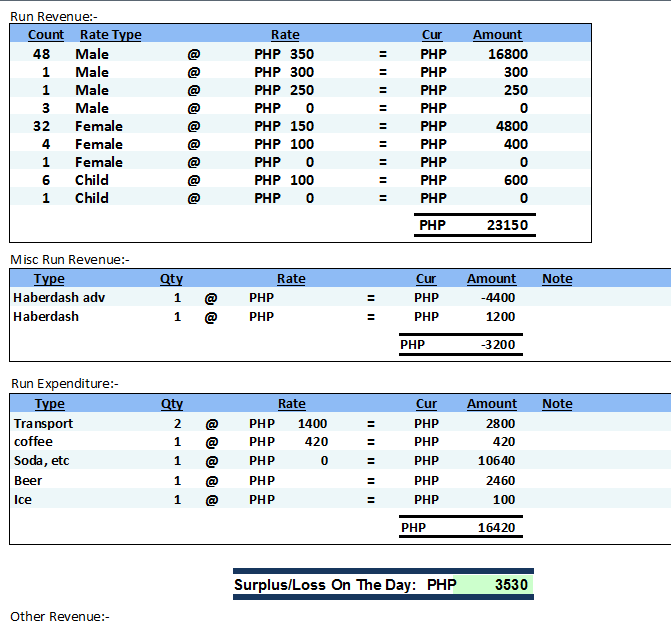Click the Child count 6 cell
The width and height of the screenshot is (671, 634).
(x=46, y=180)
